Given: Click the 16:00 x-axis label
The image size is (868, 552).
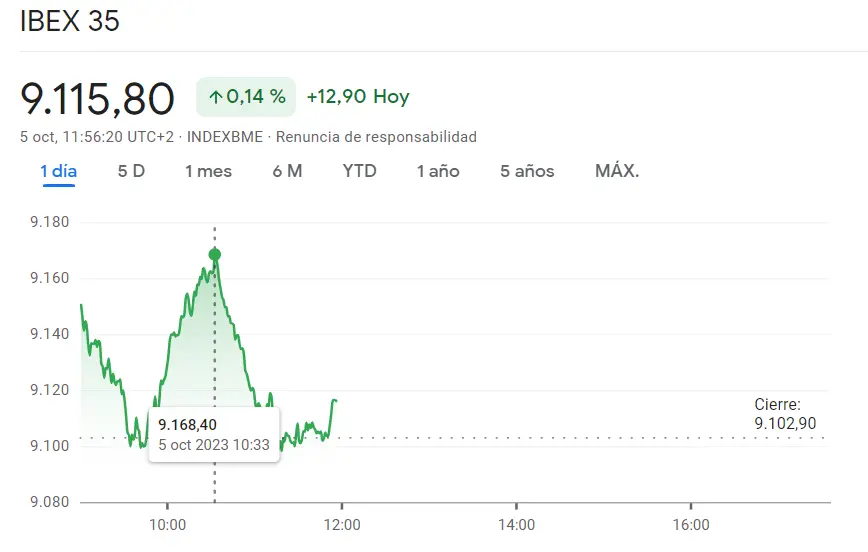Looking at the screenshot, I should coord(691,525).
